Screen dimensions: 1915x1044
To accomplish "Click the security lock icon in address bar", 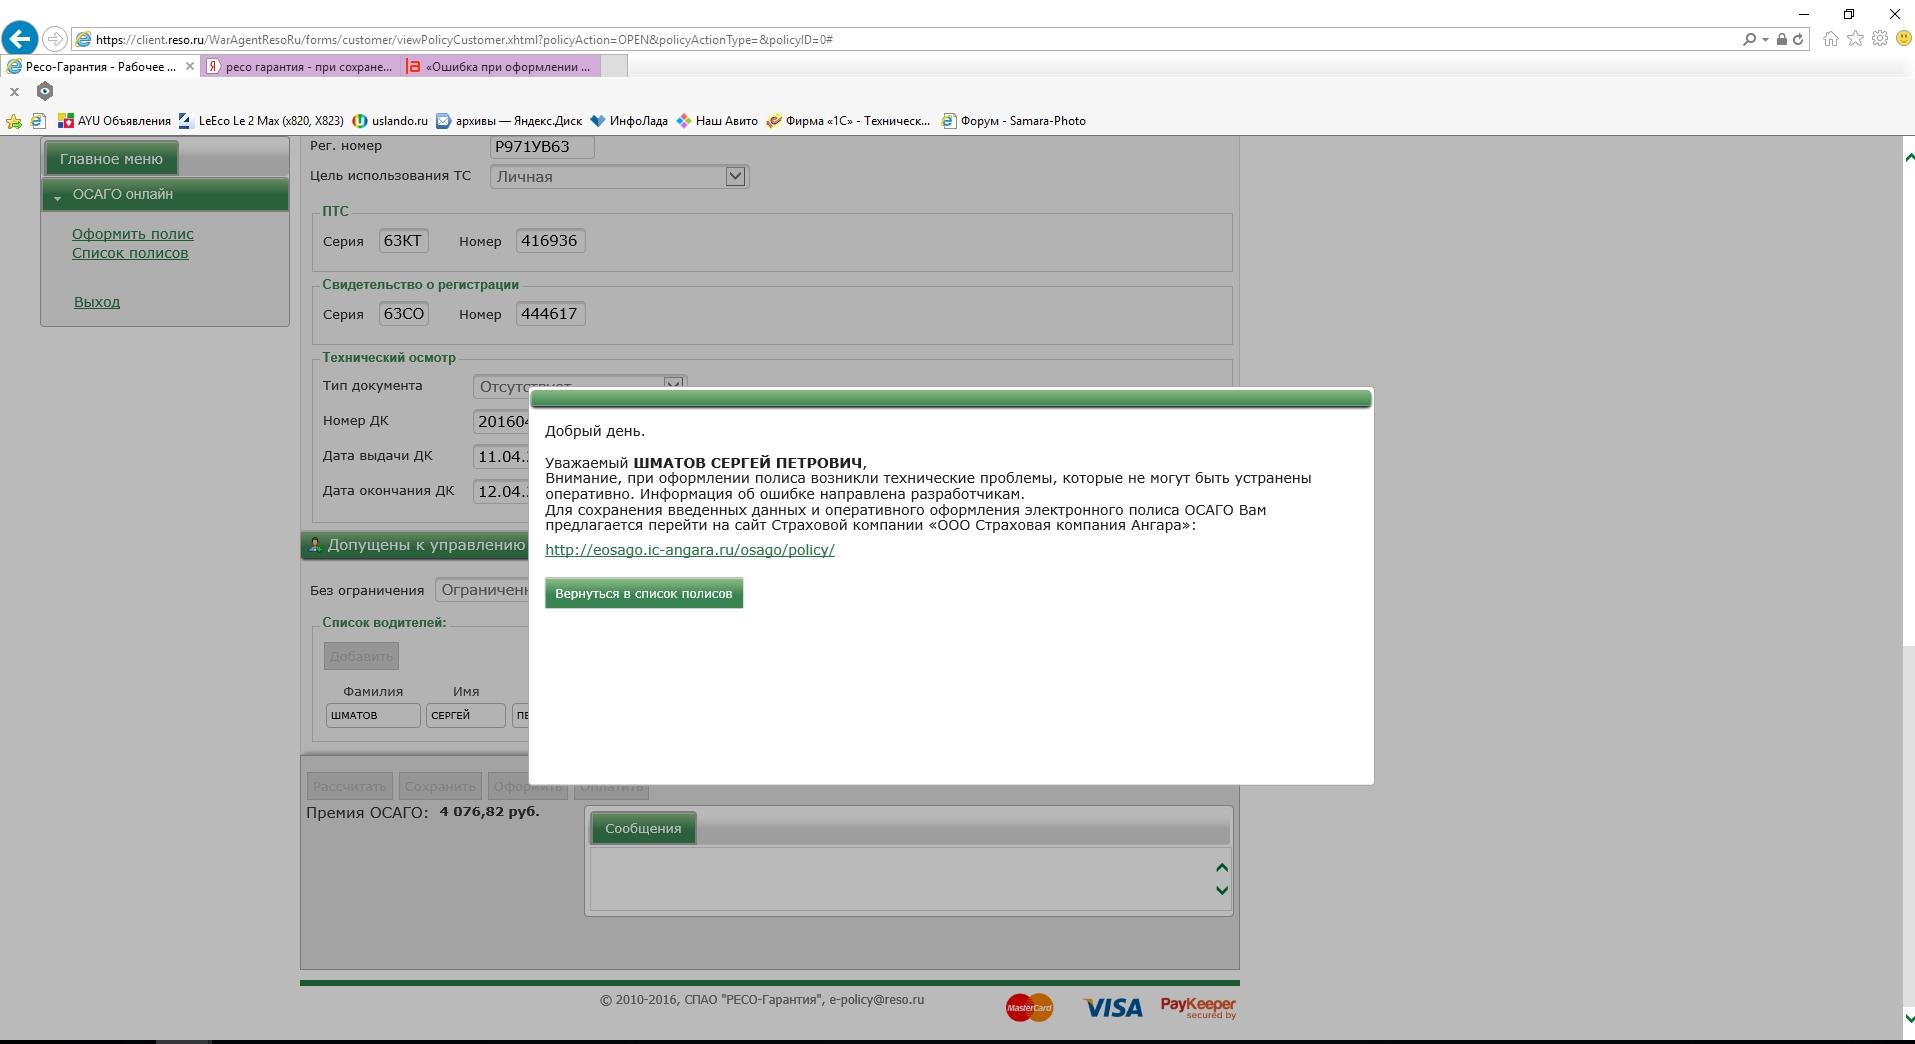I will tap(1781, 40).
